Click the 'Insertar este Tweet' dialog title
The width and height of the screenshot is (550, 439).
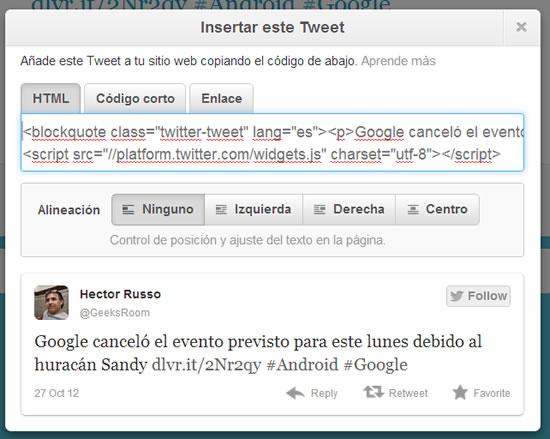pyautogui.click(x=273, y=27)
